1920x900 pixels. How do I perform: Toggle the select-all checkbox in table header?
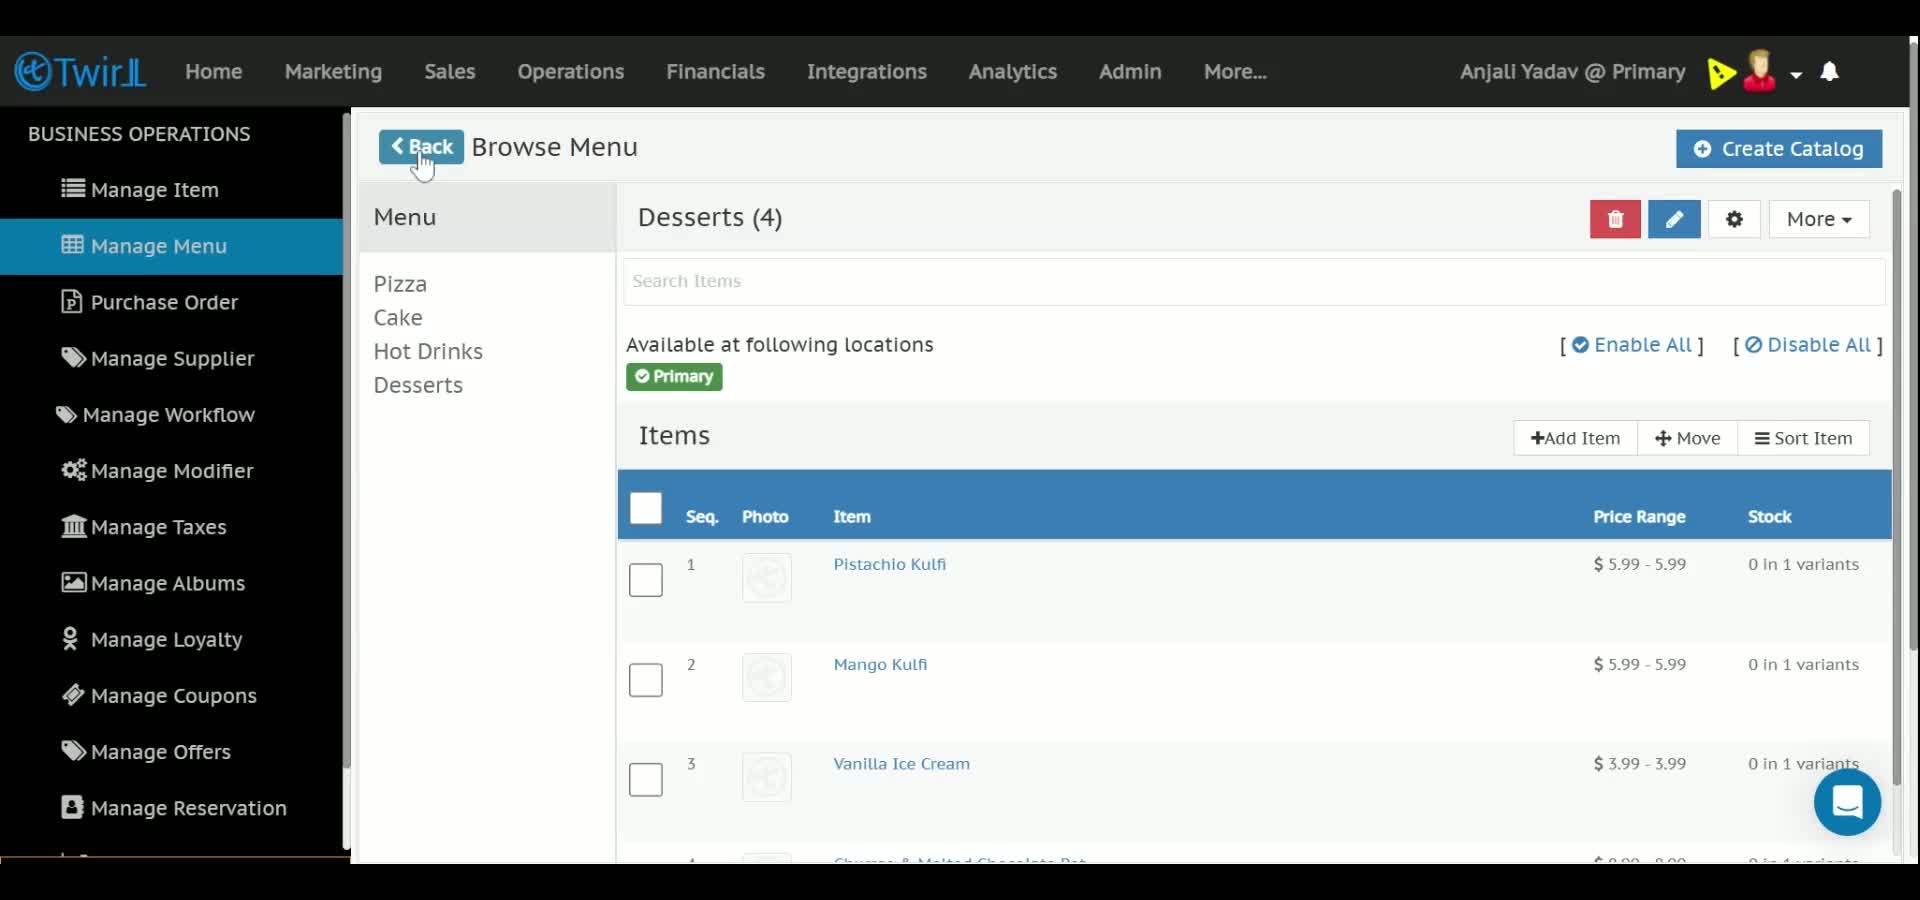pos(646,508)
